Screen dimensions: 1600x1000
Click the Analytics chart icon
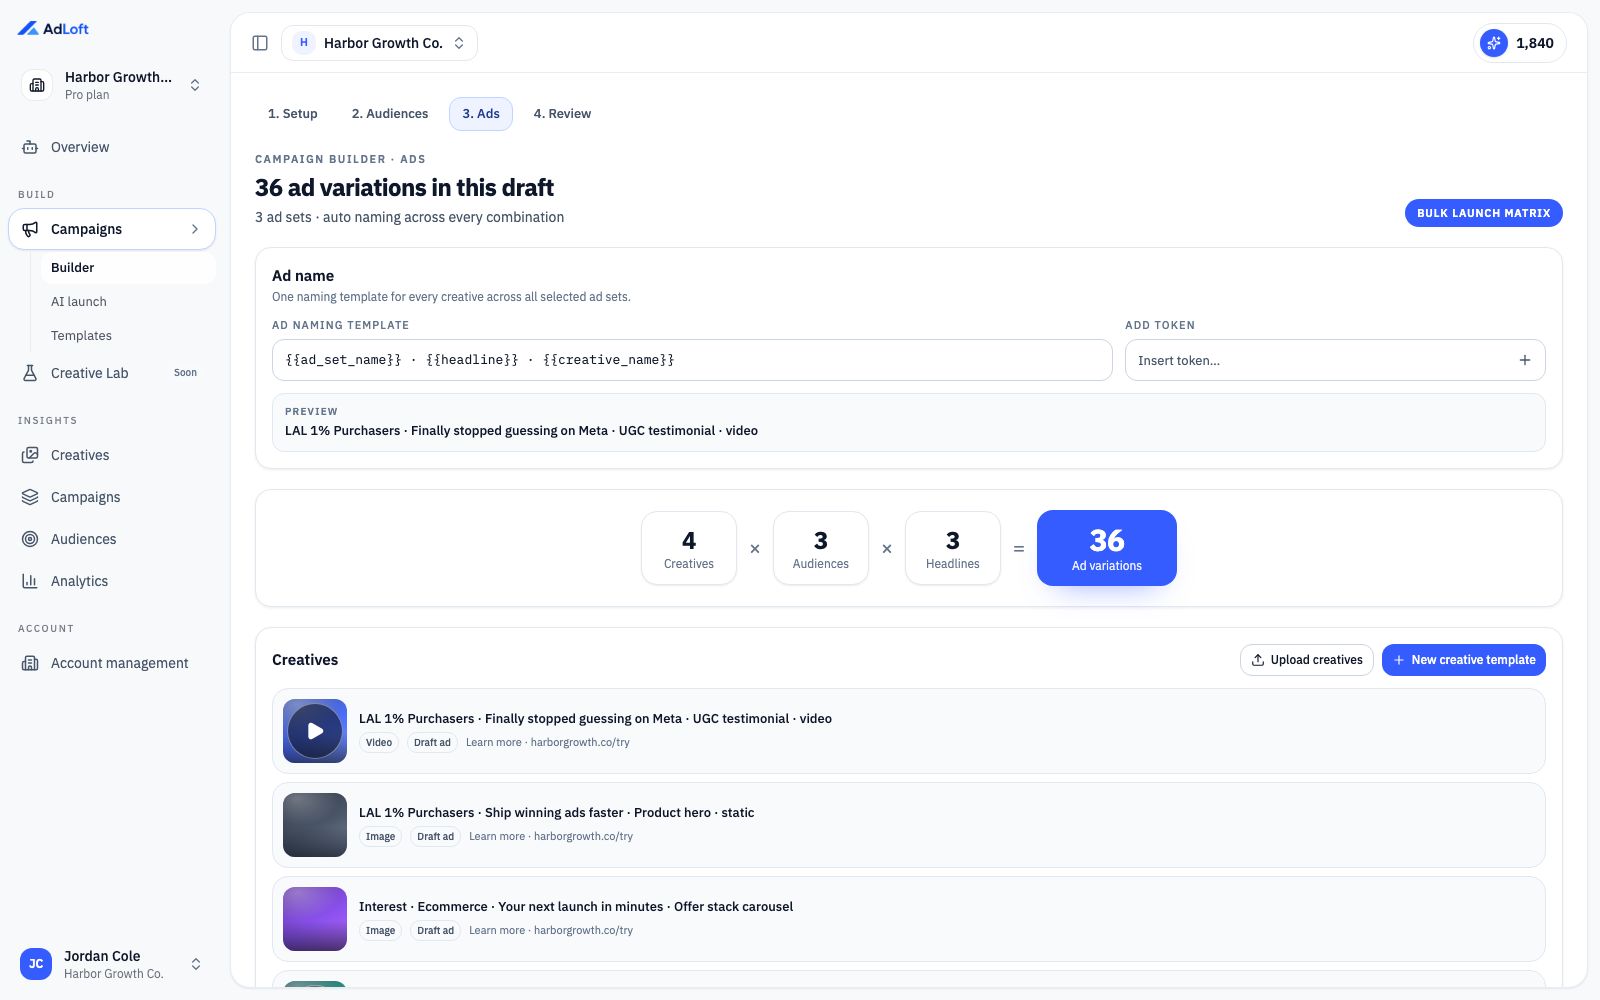point(30,581)
